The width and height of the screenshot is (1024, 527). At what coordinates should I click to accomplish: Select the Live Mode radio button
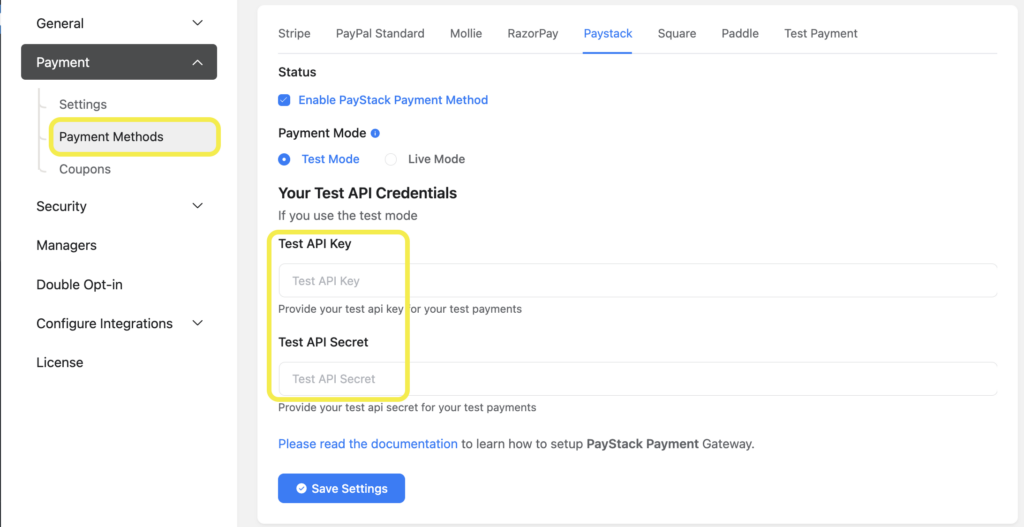(x=391, y=159)
